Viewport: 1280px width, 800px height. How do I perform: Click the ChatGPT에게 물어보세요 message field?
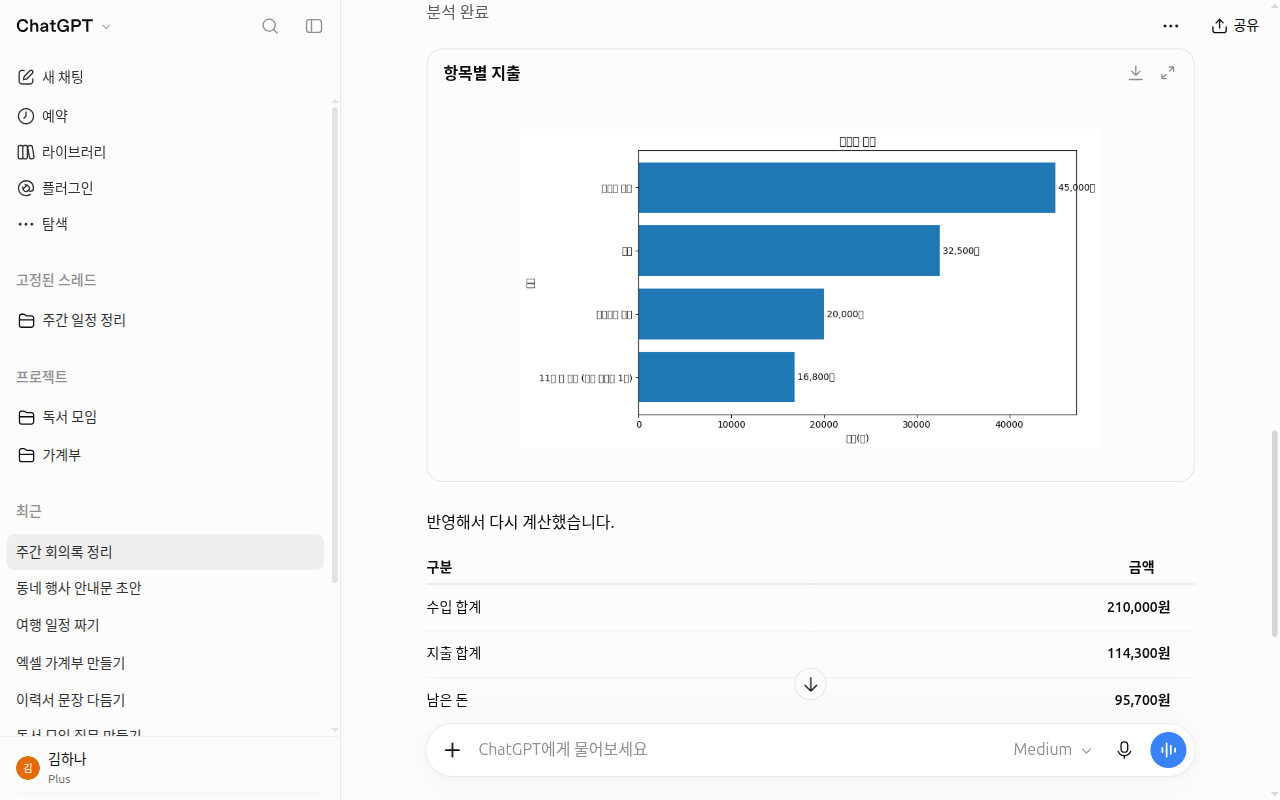(740, 750)
